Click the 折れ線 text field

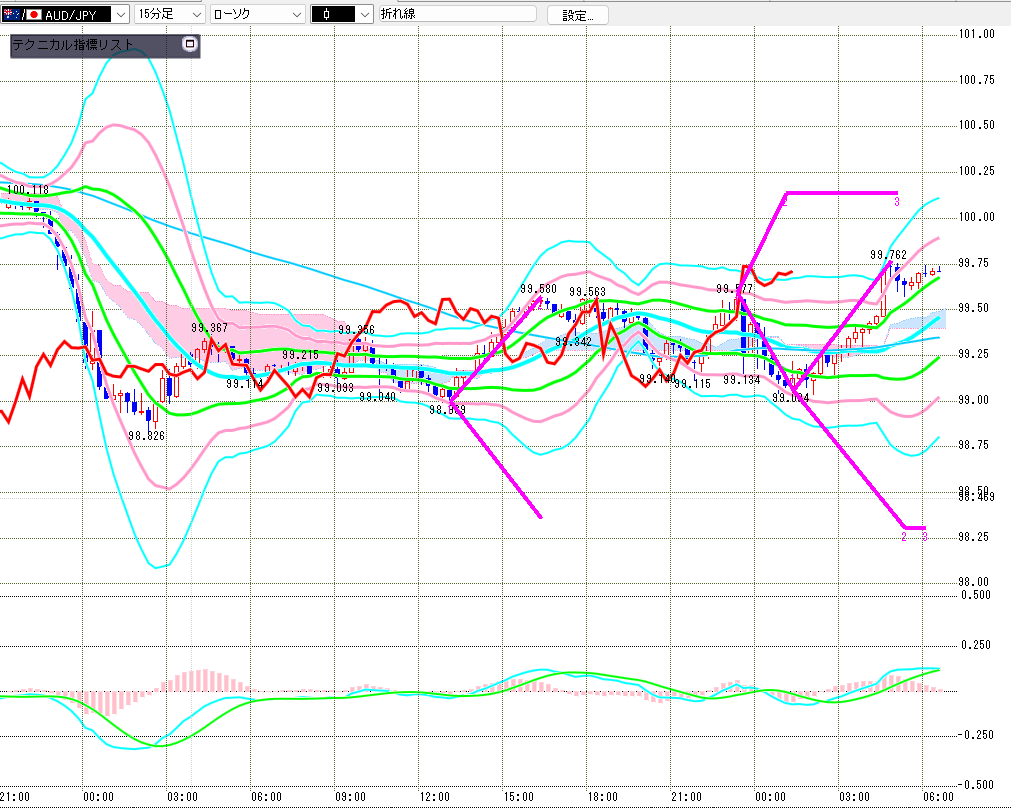click(460, 15)
